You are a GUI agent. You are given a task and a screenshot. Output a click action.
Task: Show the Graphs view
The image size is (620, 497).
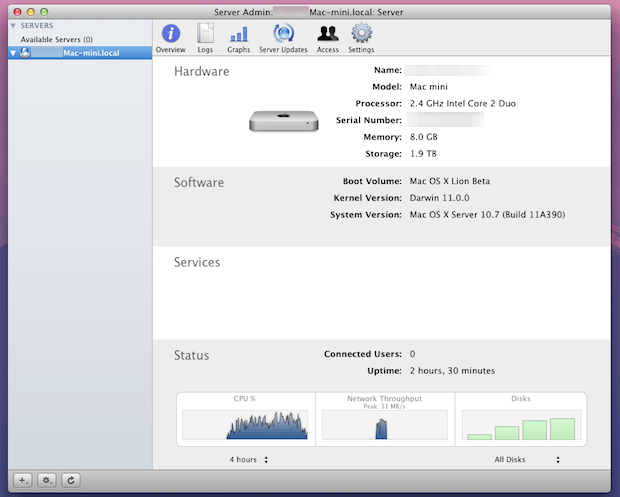point(238,37)
